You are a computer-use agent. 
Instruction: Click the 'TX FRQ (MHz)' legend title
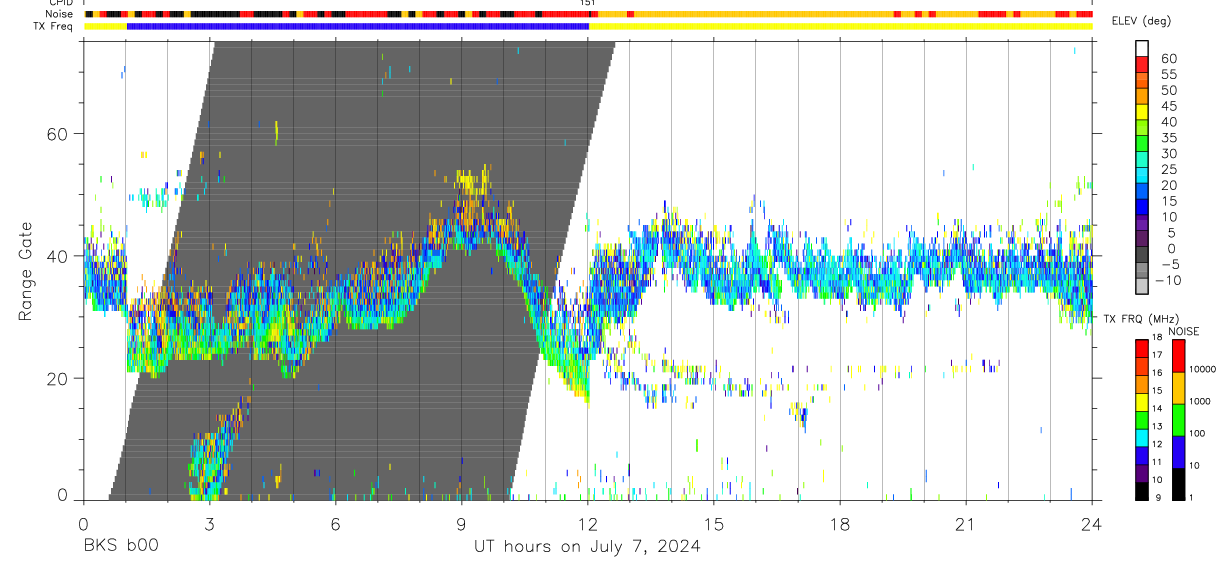pos(1141,318)
